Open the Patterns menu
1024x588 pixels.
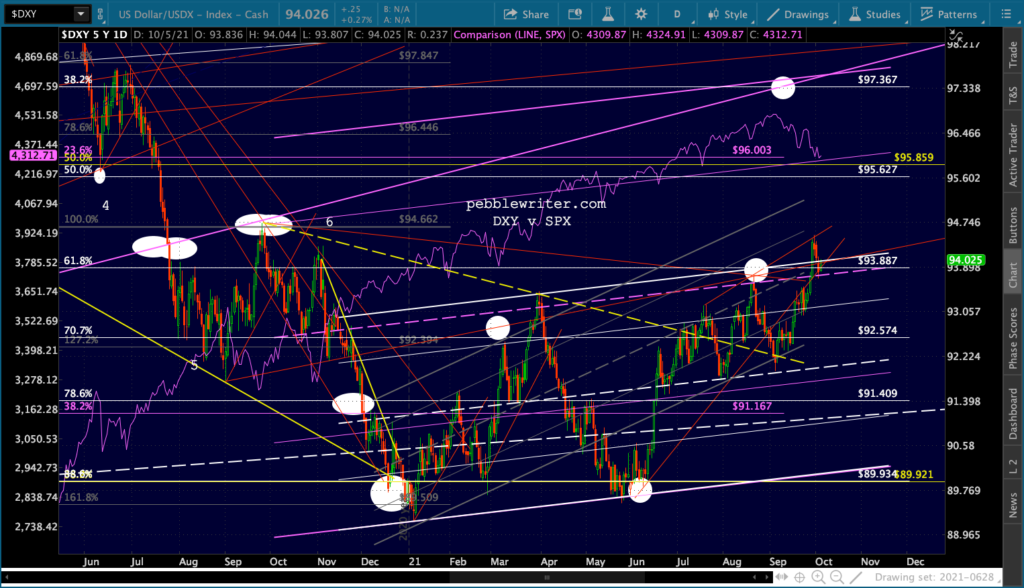949,14
